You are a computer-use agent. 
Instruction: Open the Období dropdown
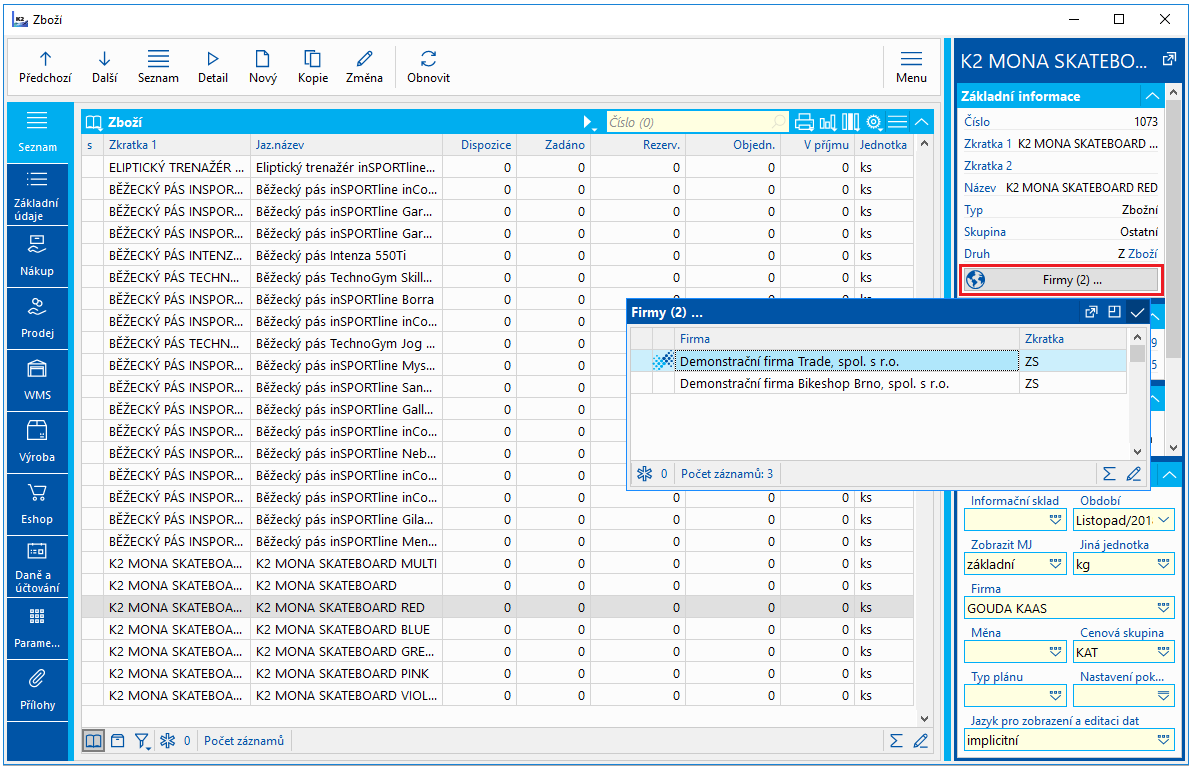[1163, 520]
